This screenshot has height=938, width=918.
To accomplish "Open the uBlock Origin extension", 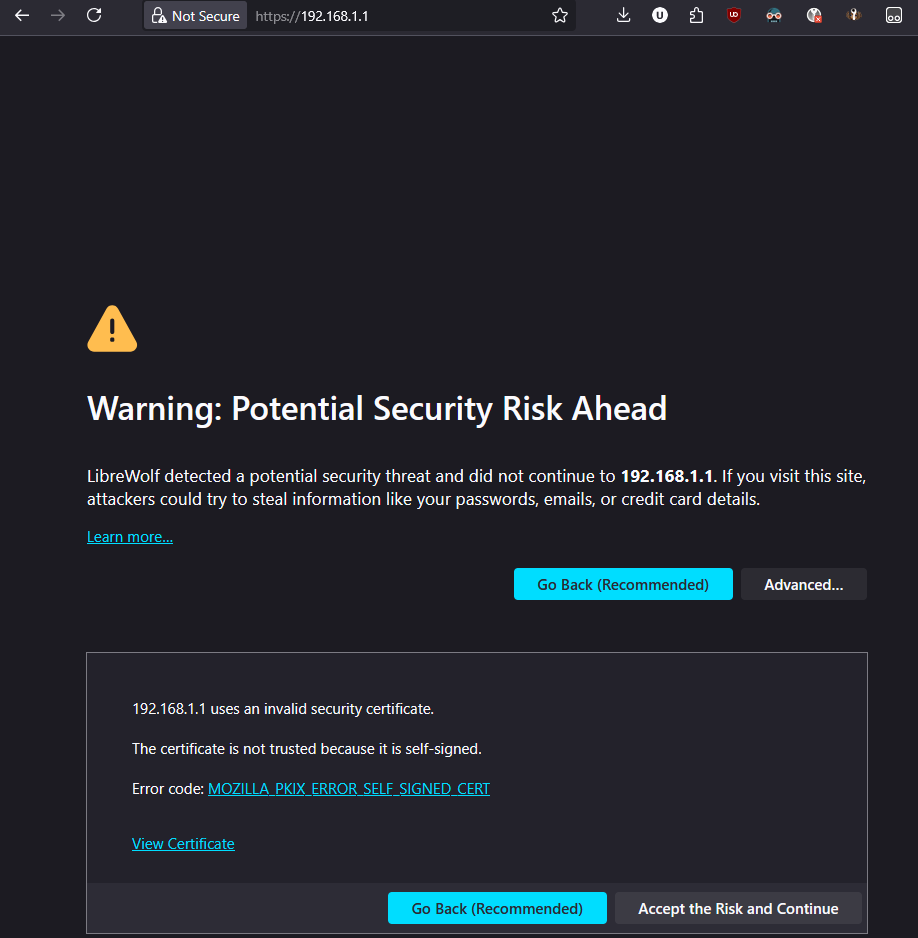I will click(734, 15).
